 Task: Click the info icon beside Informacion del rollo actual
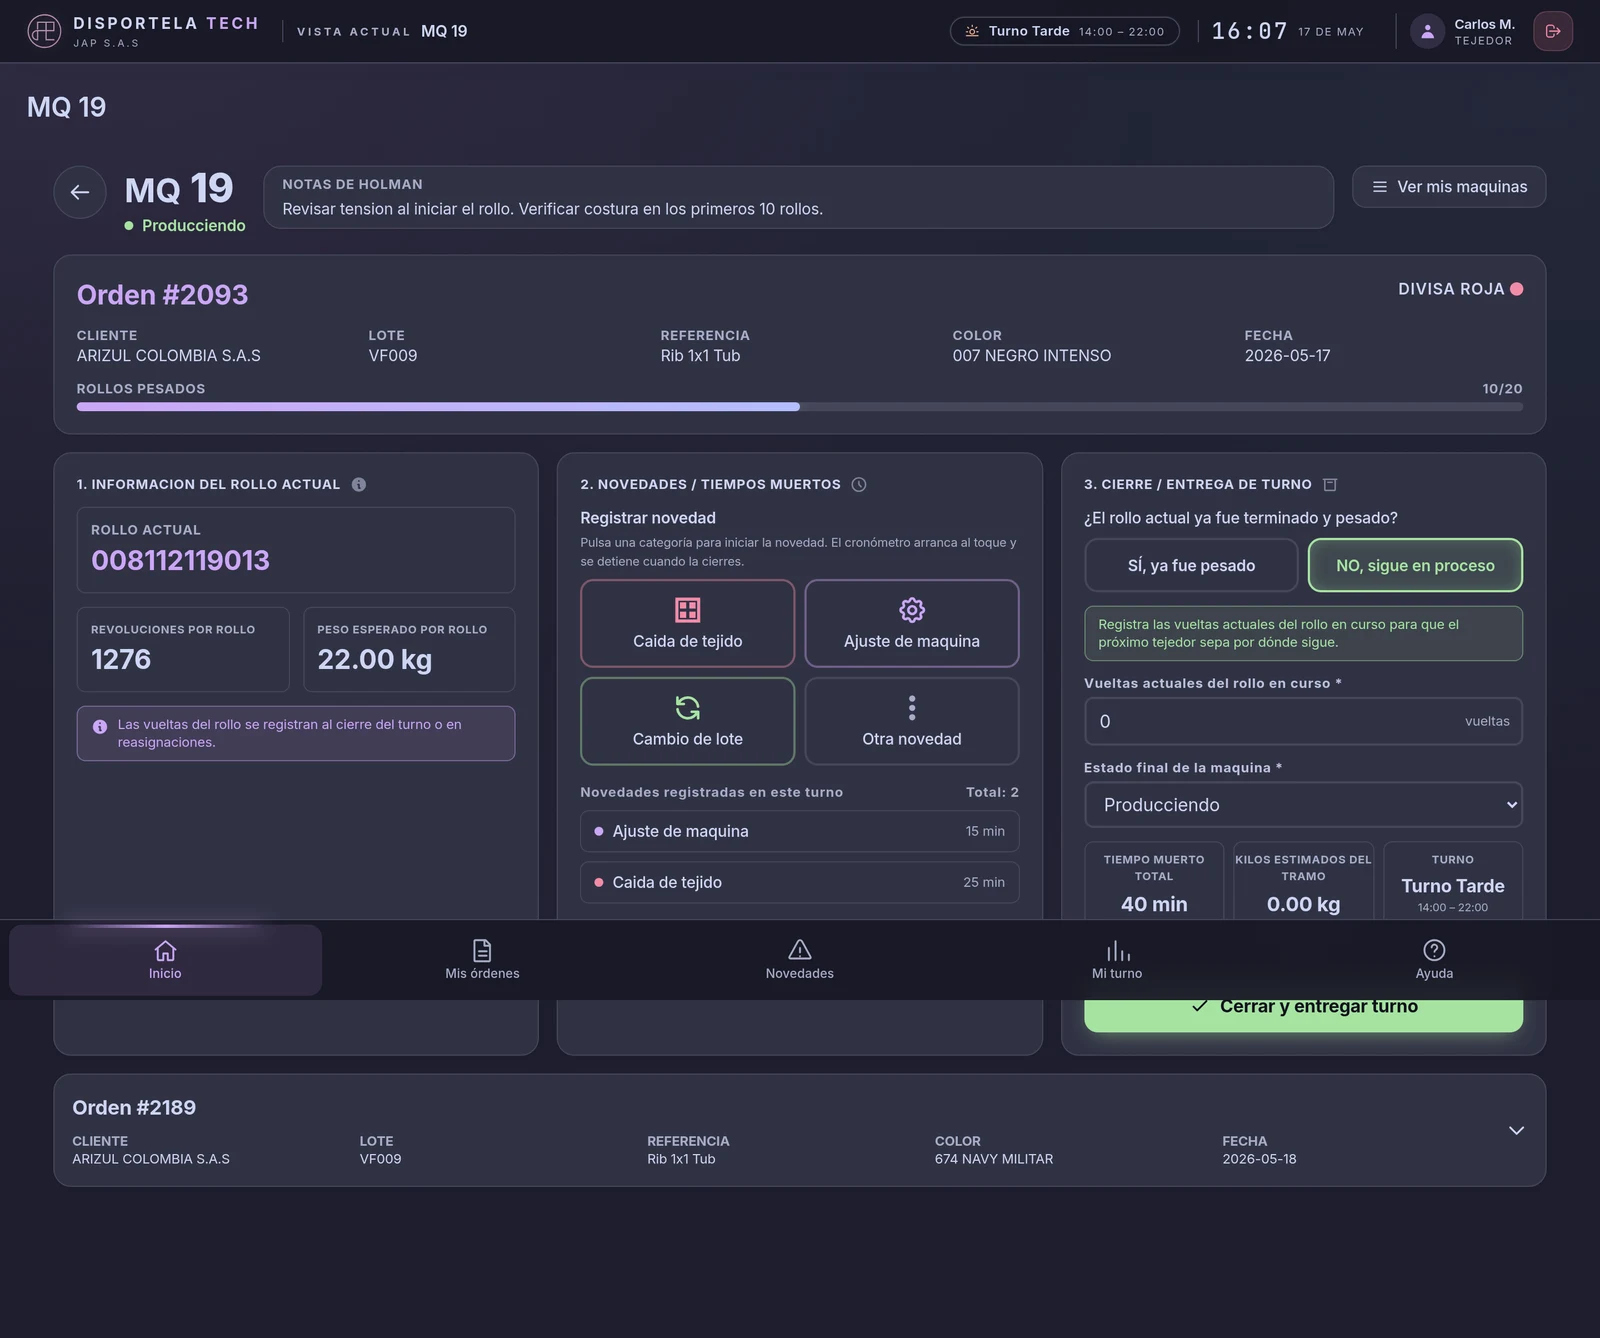(359, 484)
